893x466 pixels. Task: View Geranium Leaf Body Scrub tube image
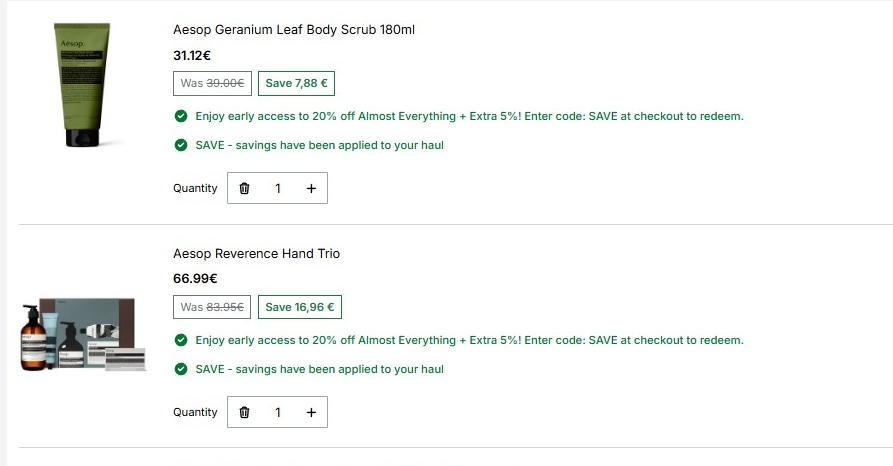coord(83,85)
